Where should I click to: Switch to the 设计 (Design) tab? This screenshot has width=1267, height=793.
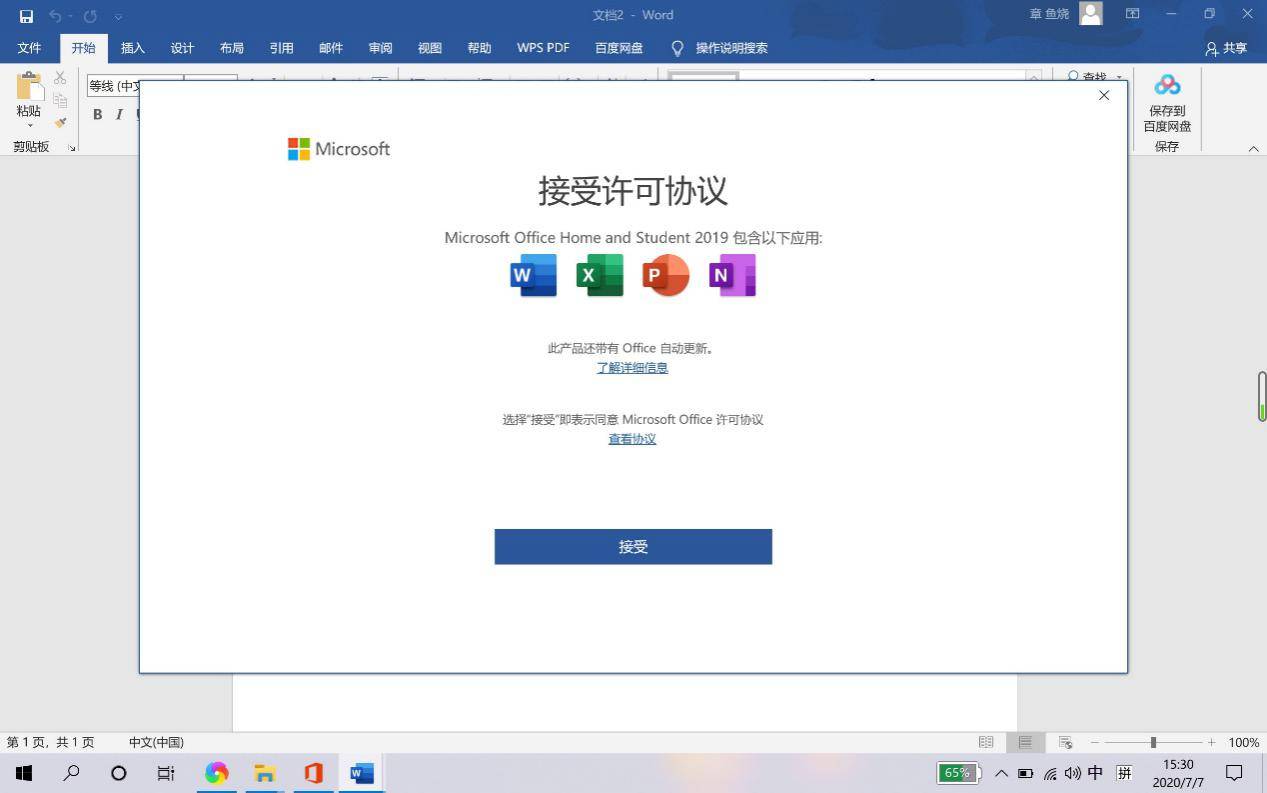[182, 48]
